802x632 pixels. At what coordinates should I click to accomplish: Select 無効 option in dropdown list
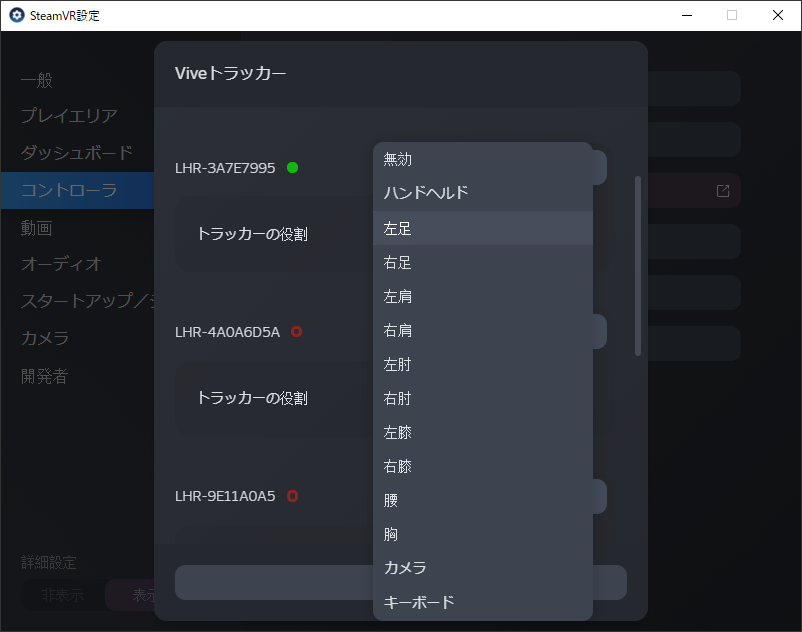483,160
